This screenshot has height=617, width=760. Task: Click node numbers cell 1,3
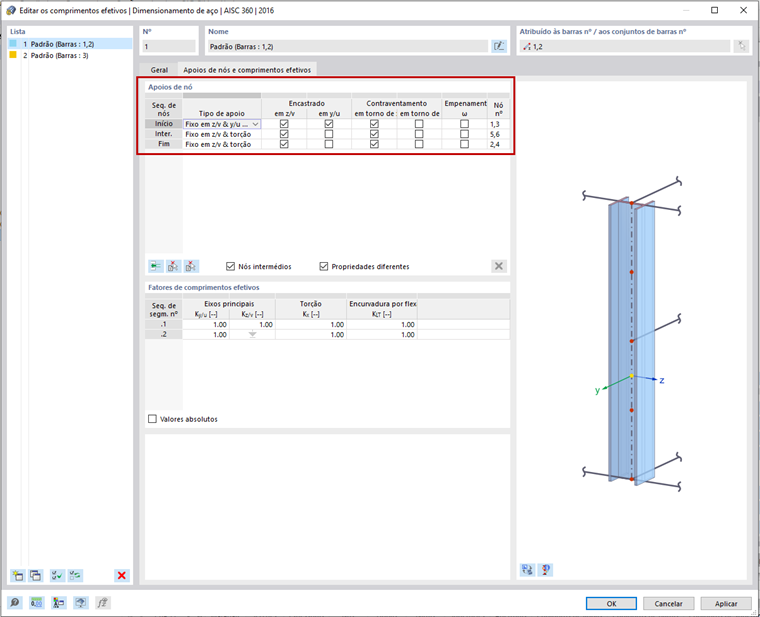tap(498, 124)
